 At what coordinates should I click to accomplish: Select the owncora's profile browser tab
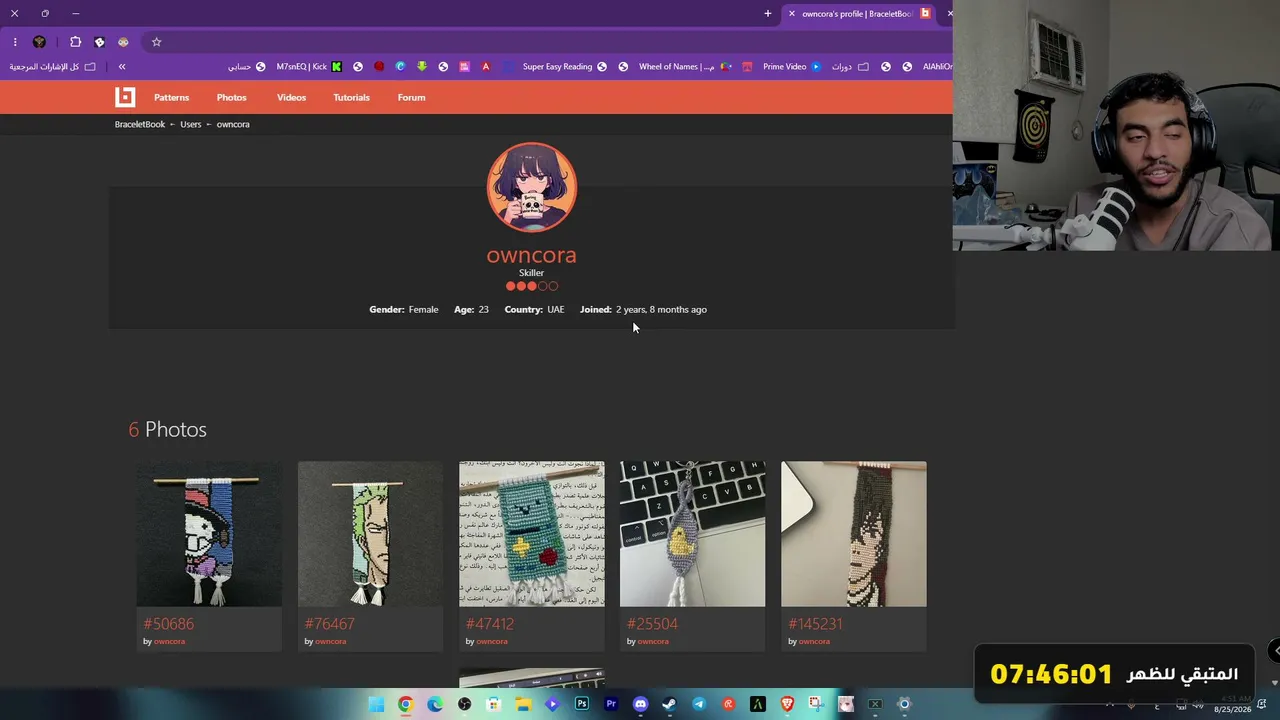tap(860, 14)
